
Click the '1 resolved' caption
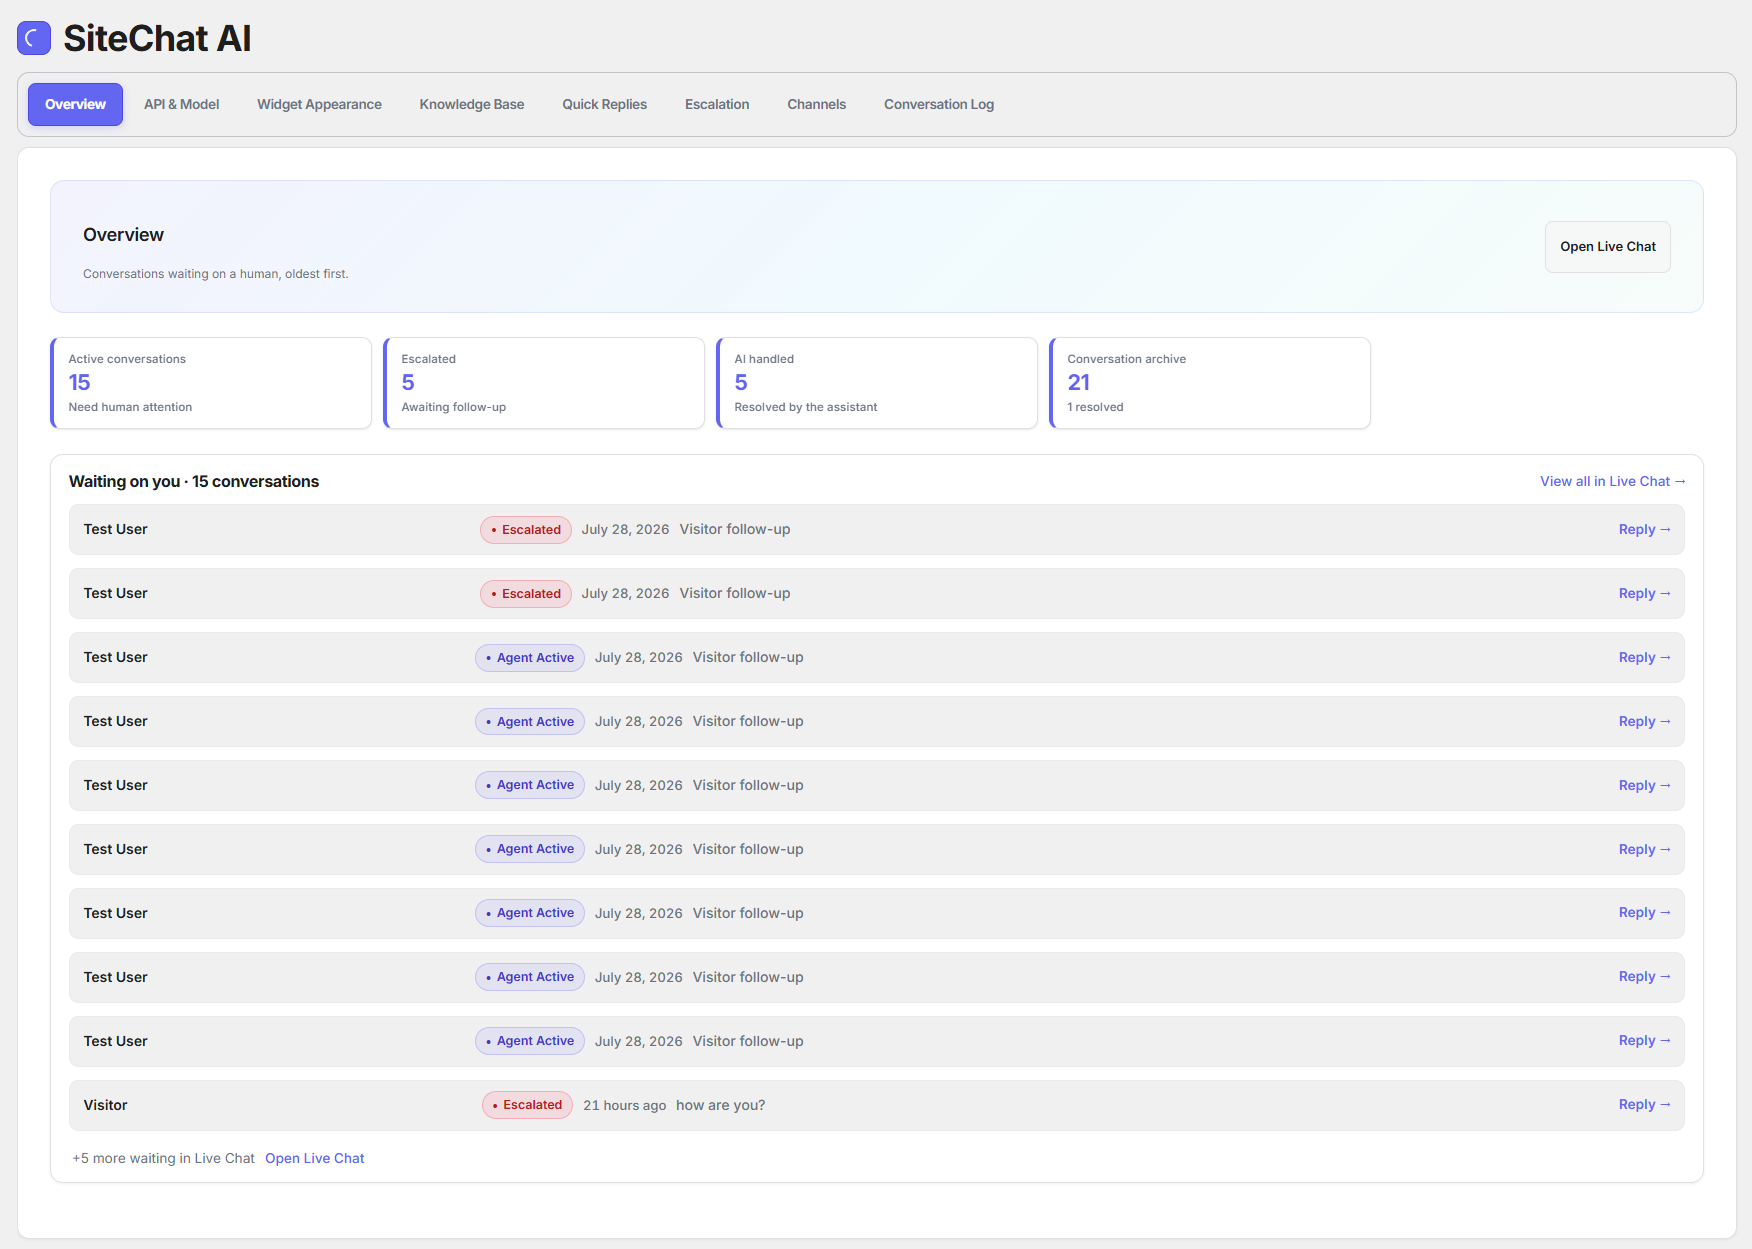pos(1095,407)
